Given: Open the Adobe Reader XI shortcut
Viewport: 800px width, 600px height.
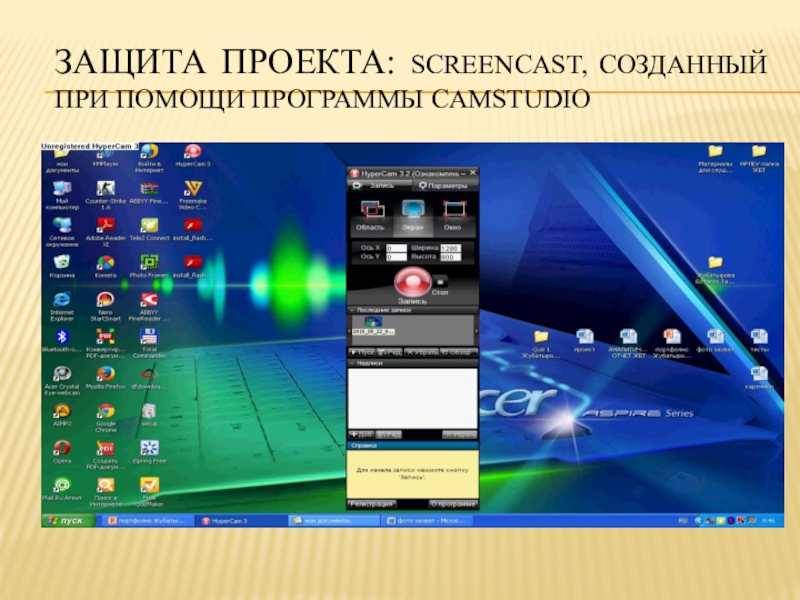Looking at the screenshot, I should [x=106, y=233].
